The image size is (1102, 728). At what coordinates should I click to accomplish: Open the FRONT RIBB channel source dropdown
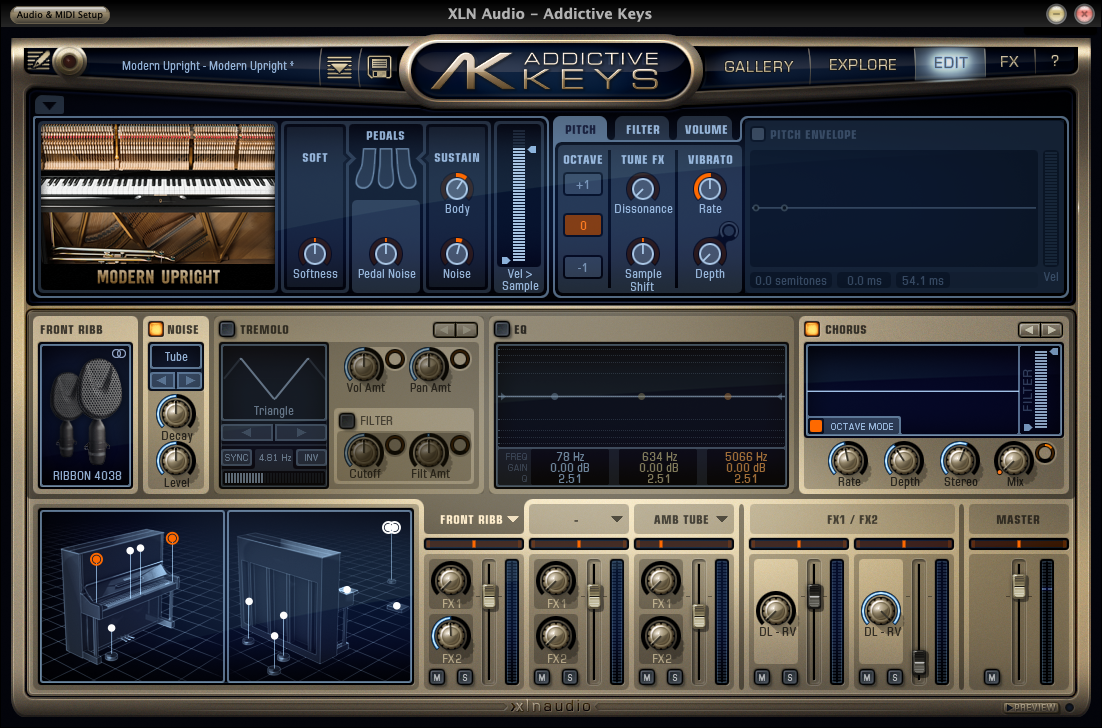[x=474, y=519]
